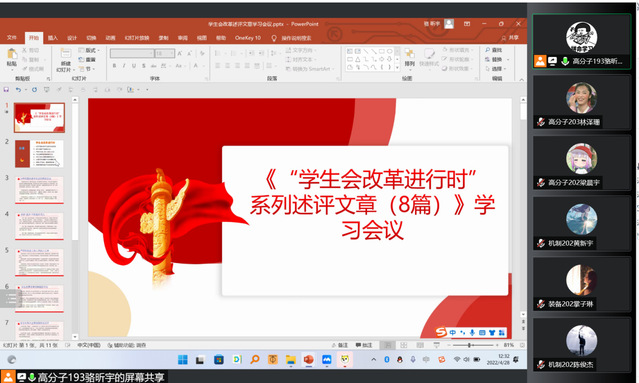Click the zoom slider handle in status bar
Screen dimensions: 639x383
point(469,345)
